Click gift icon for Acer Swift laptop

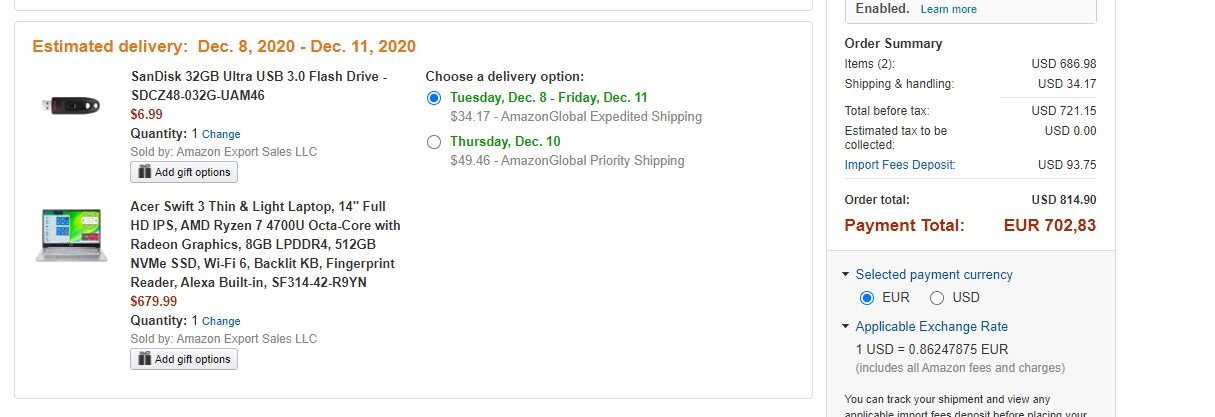point(144,359)
